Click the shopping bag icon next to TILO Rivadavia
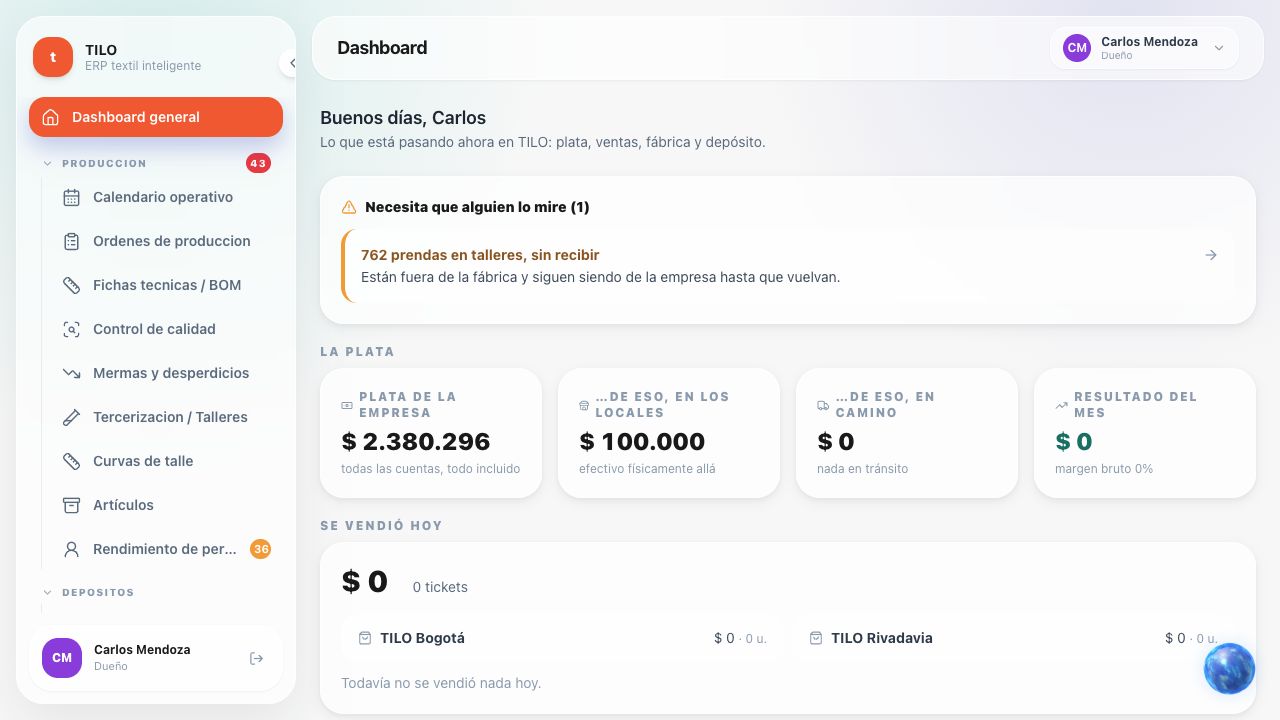The image size is (1280, 720). 816,638
